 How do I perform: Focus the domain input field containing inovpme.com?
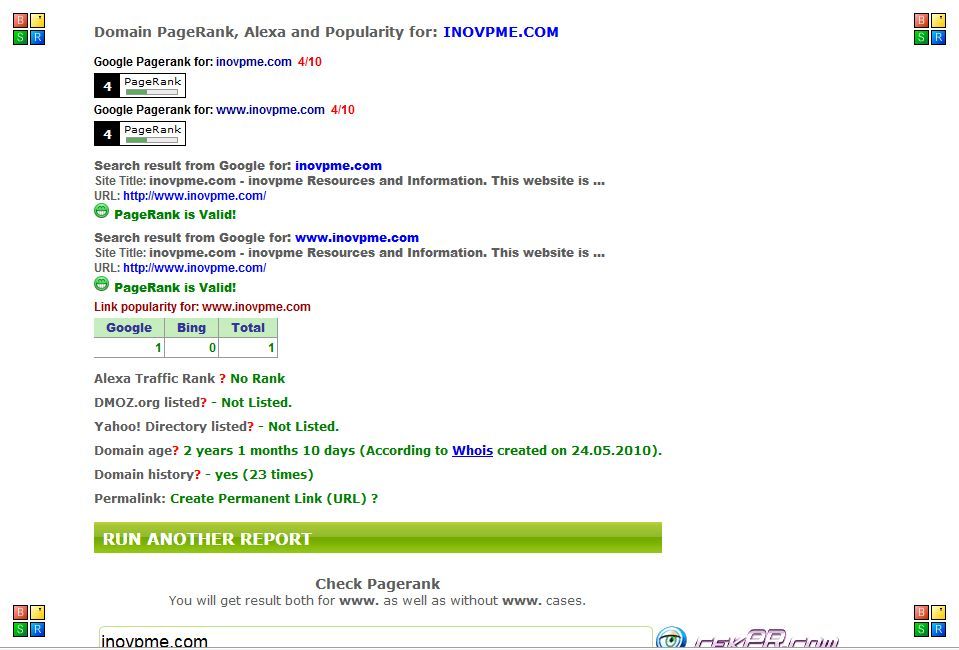pos(376,638)
